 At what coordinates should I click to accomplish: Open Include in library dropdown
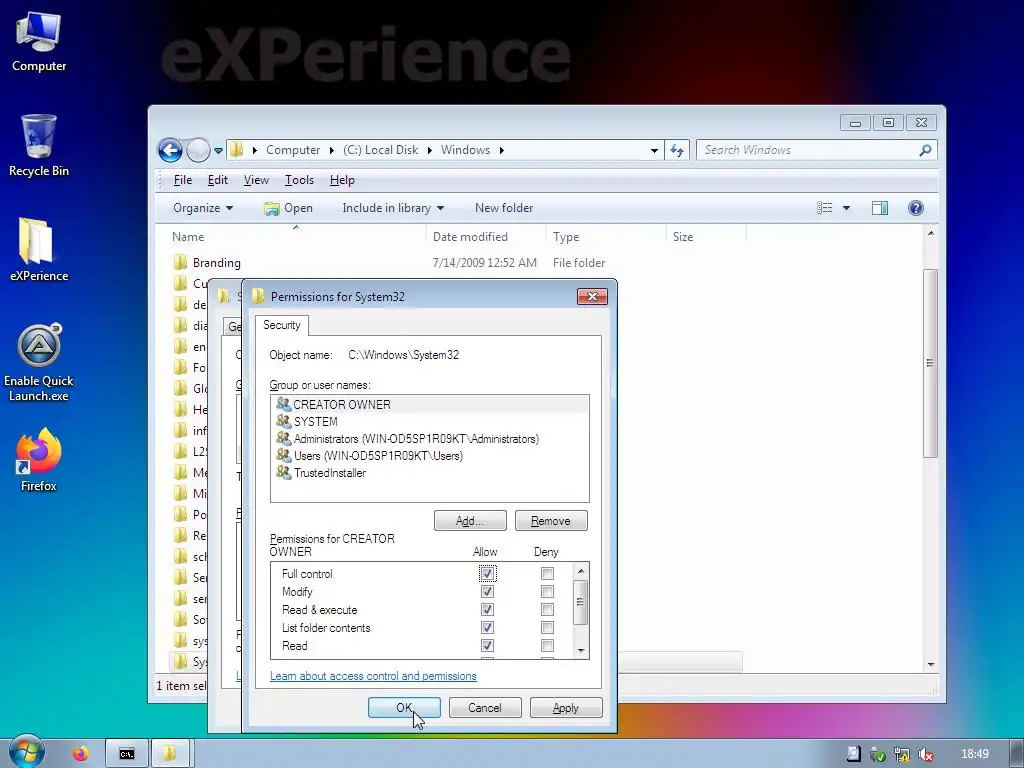(x=393, y=208)
